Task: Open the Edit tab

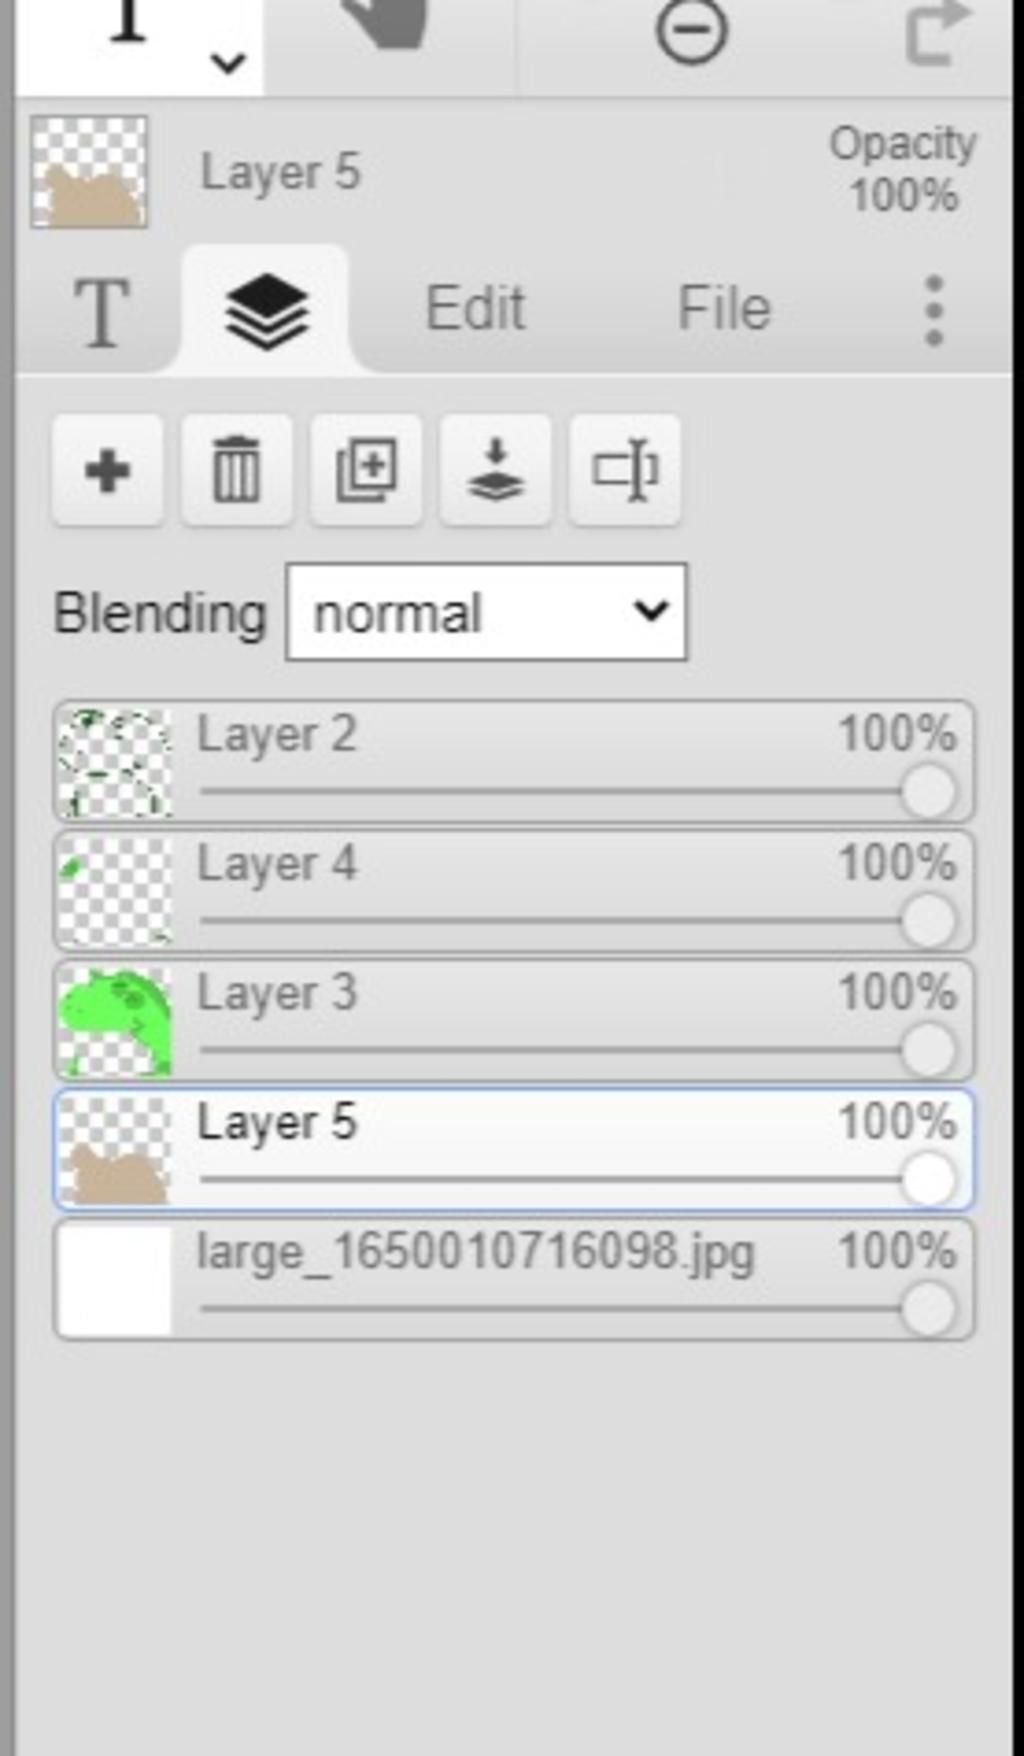Action: pos(475,307)
